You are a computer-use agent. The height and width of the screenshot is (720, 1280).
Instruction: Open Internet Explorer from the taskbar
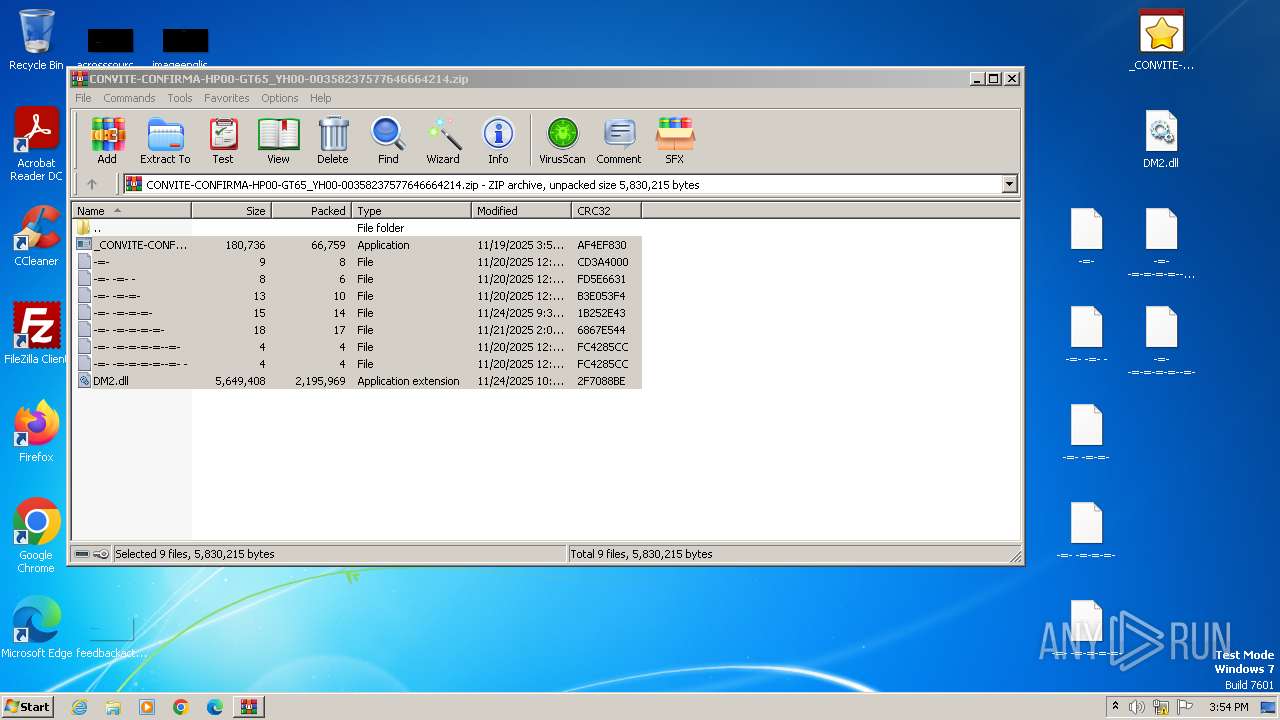tap(79, 707)
